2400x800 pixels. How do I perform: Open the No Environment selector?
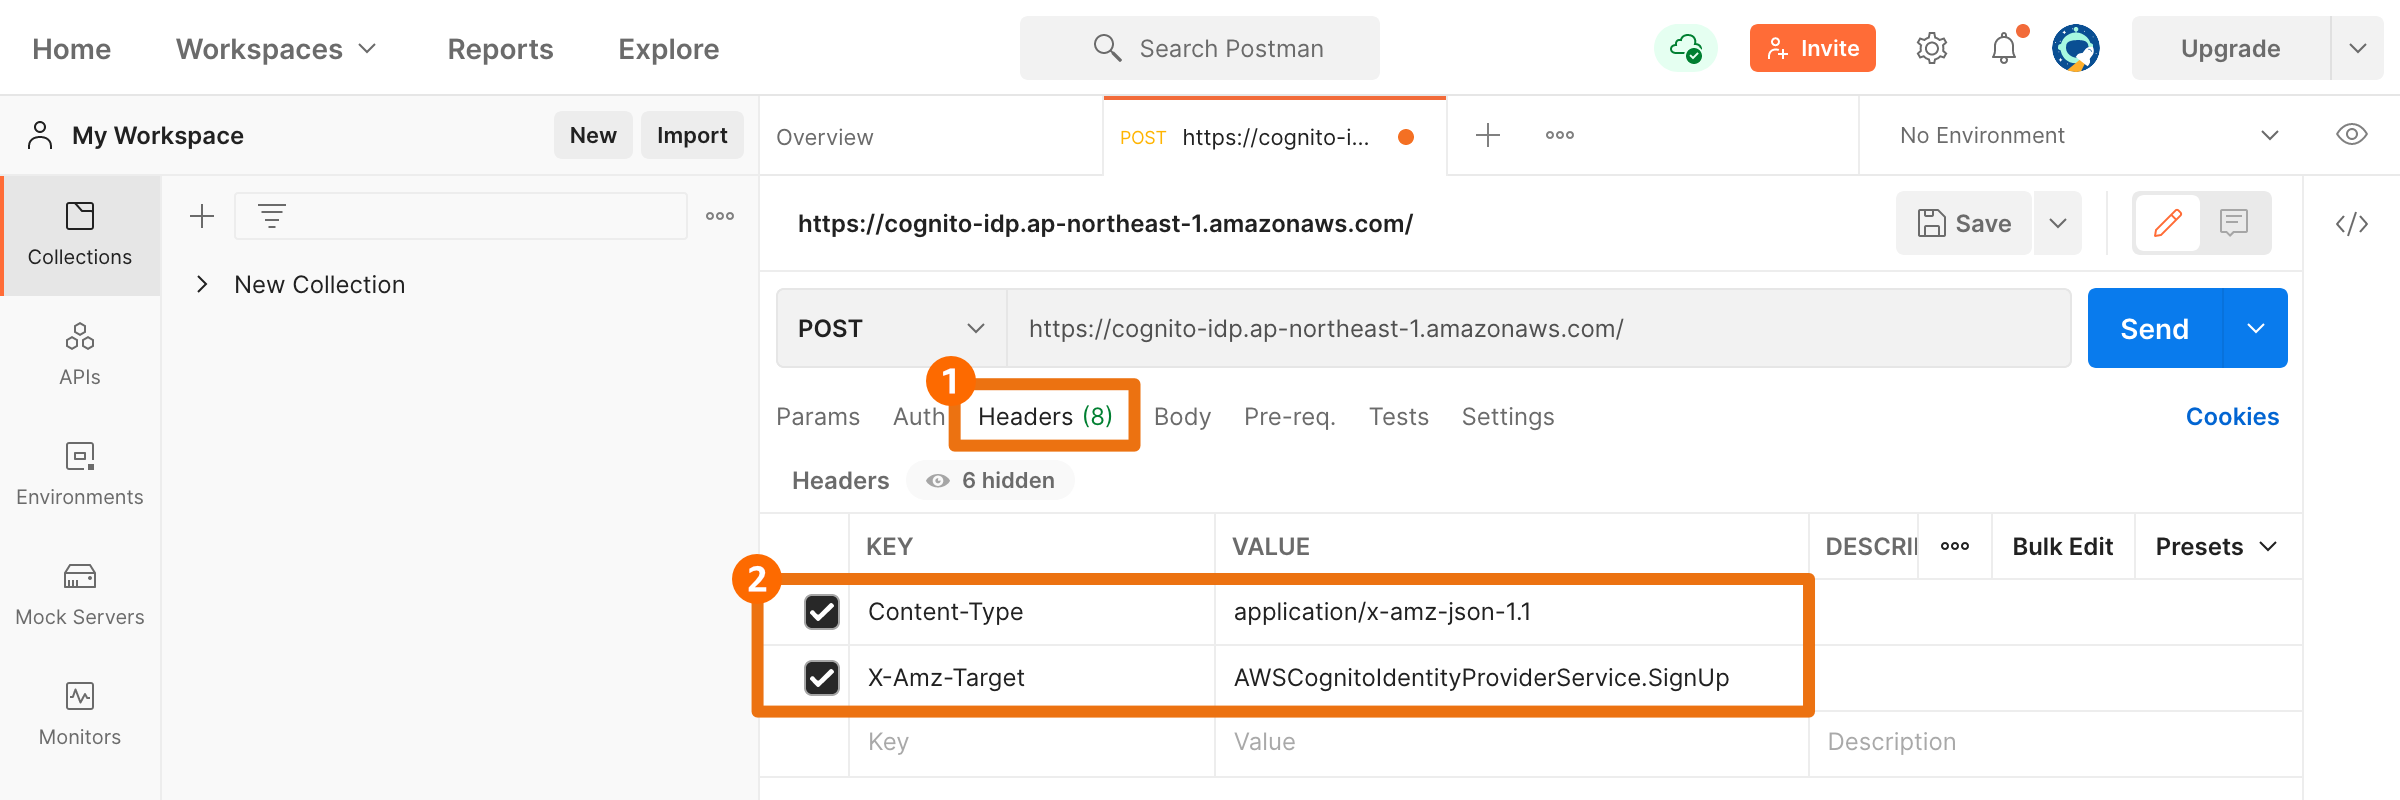coord(2088,135)
